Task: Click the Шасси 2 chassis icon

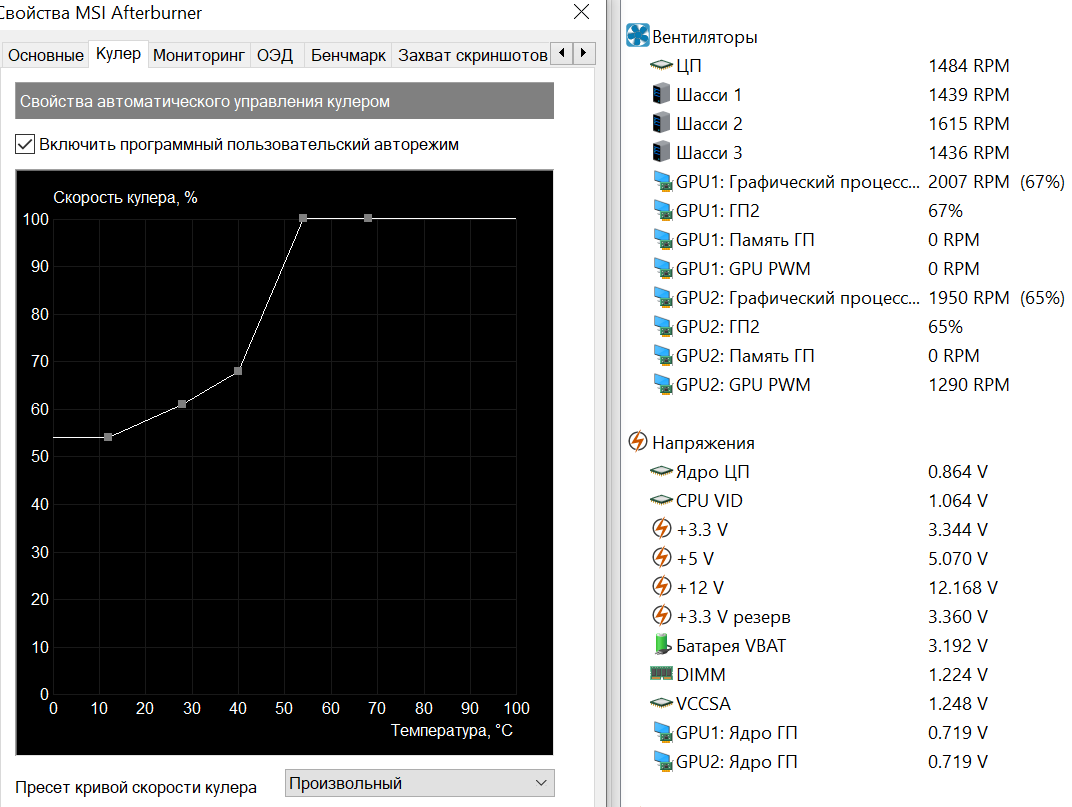Action: [x=661, y=123]
